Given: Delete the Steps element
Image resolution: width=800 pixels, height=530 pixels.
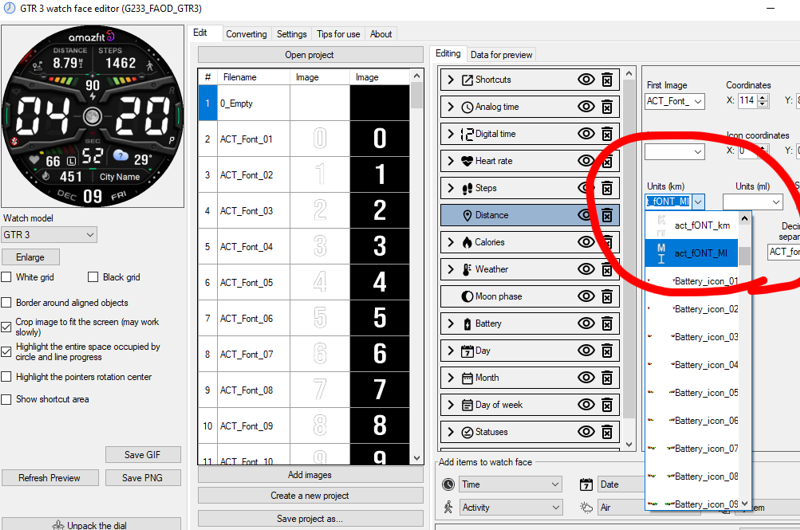Looking at the screenshot, I should [607, 188].
